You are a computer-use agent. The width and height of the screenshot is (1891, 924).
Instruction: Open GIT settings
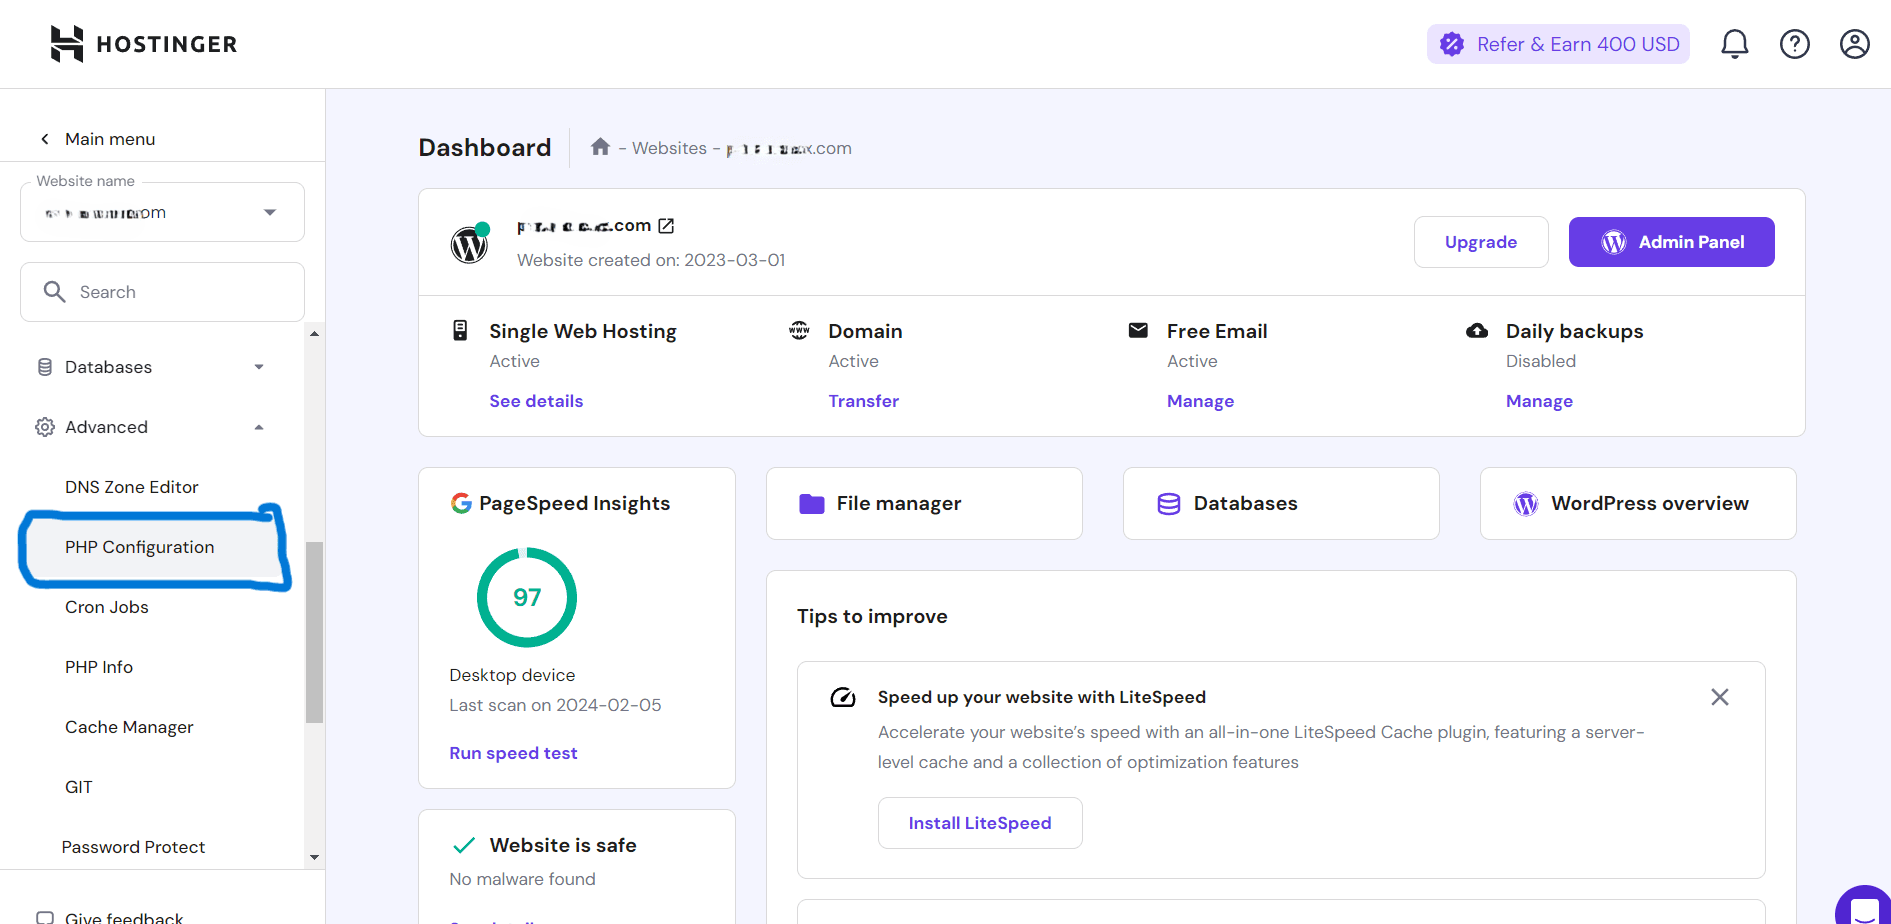coord(79,787)
